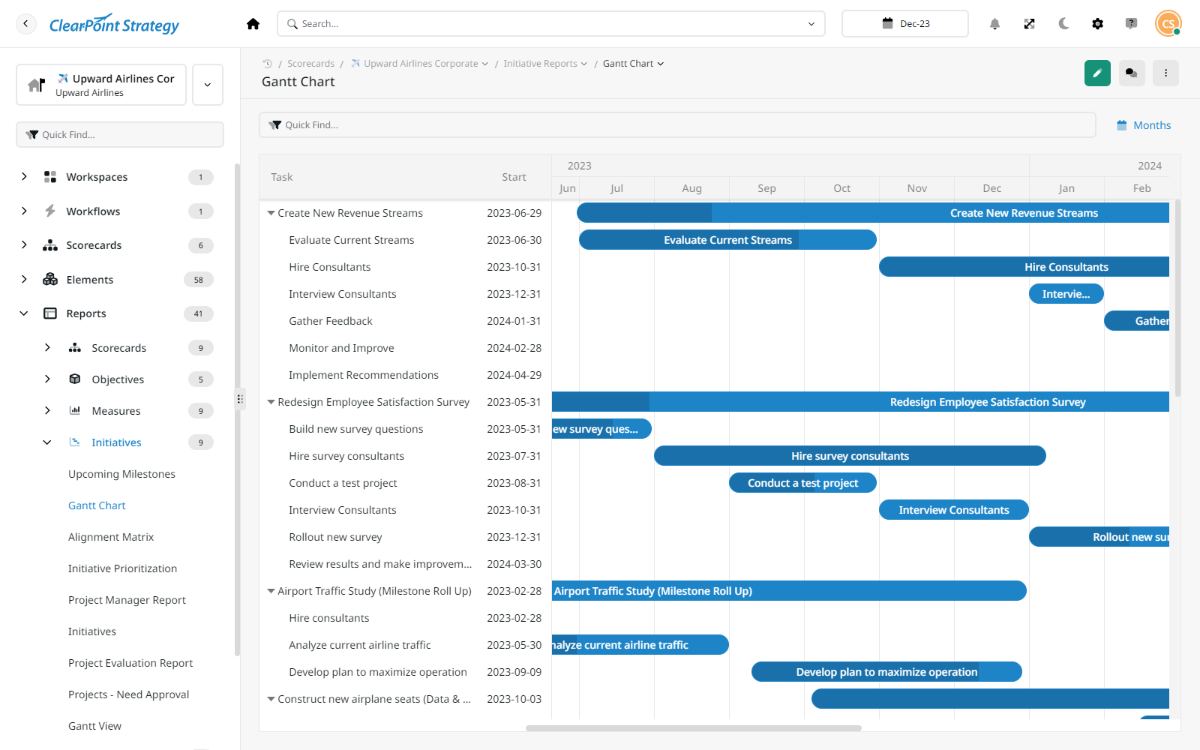Collapse the Reports tree section
This screenshot has height=750, width=1200.
pyautogui.click(x=24, y=313)
